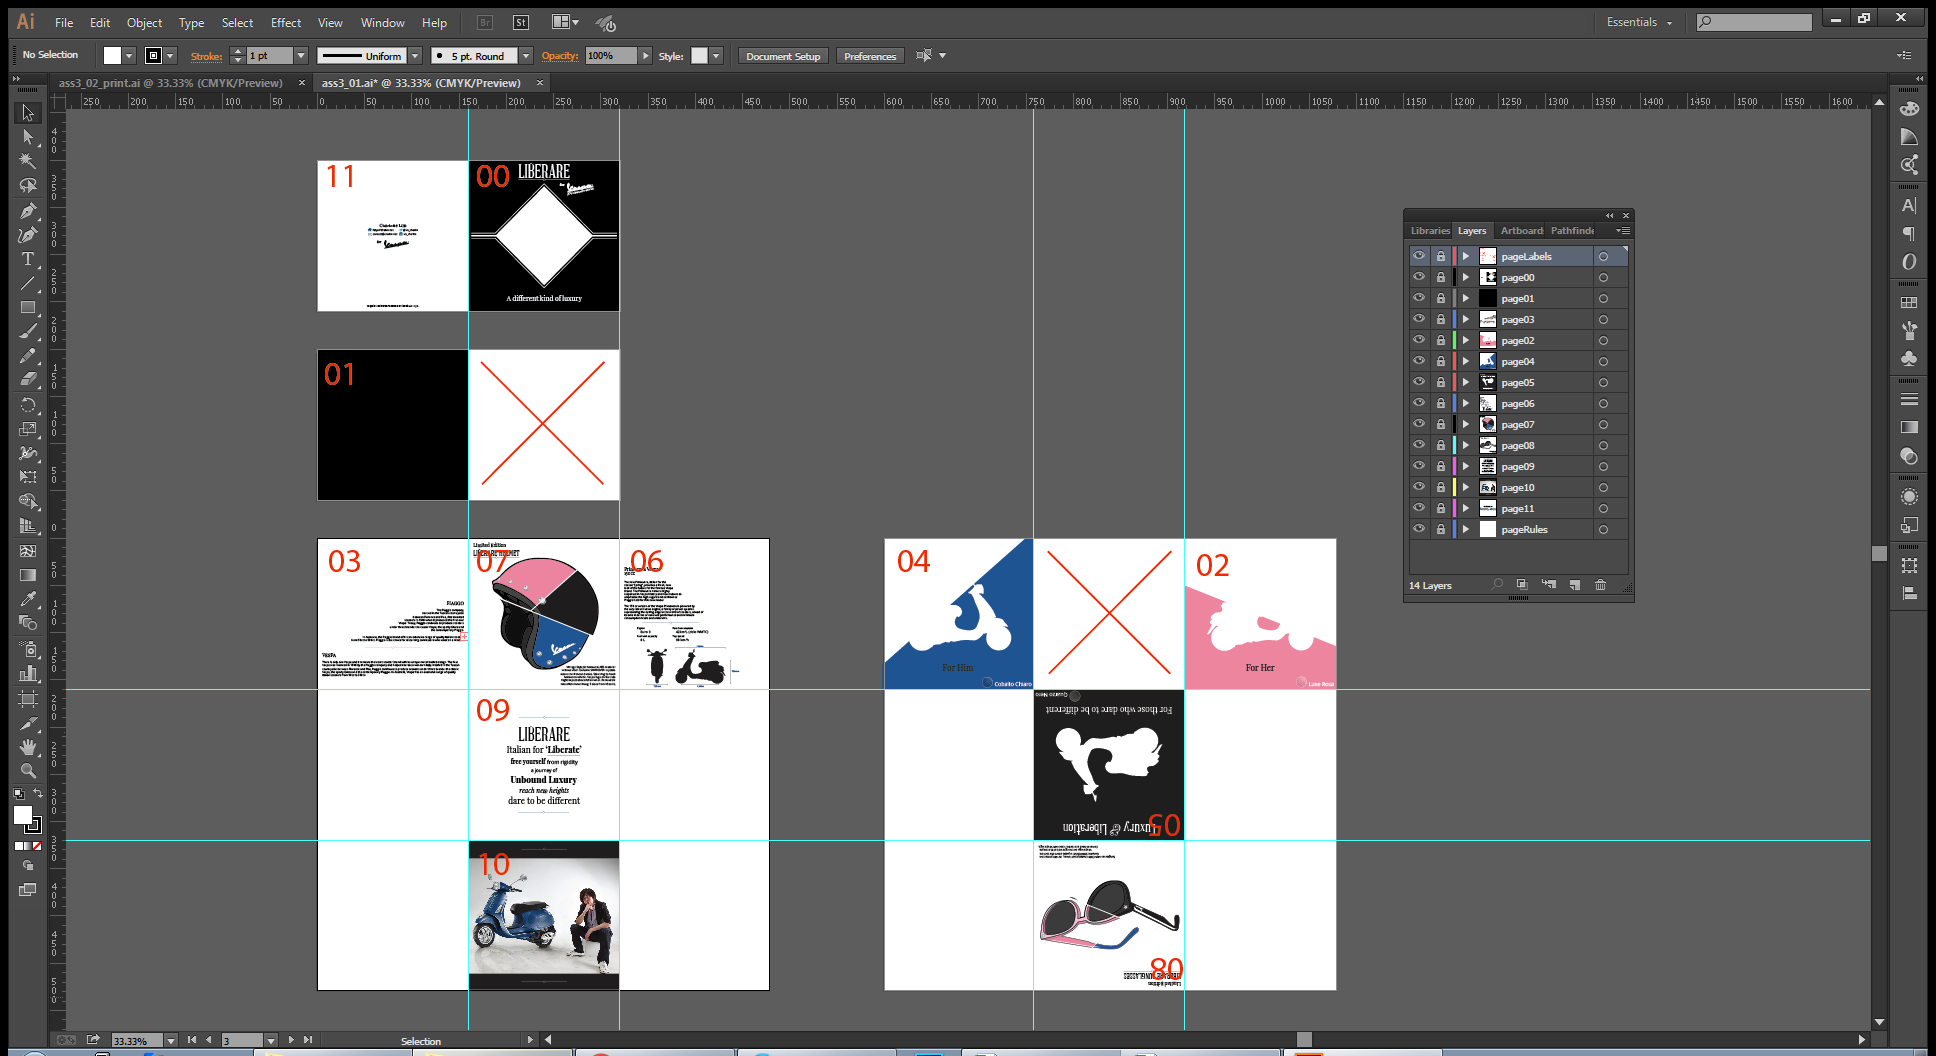The width and height of the screenshot is (1936, 1056).
Task: Select the Column Graph tool
Action: pyautogui.click(x=28, y=673)
